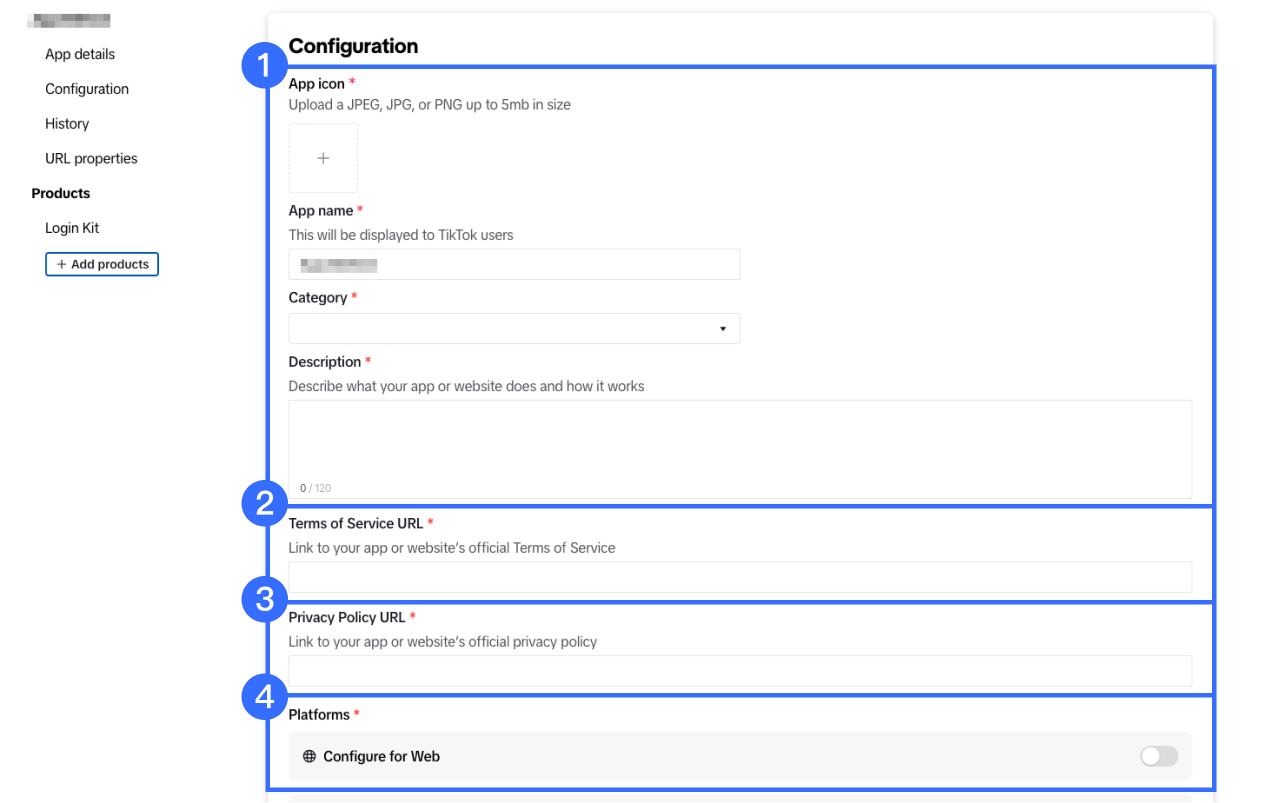Click the numbered badge 1 marker
The image size is (1275, 803).
(264, 69)
